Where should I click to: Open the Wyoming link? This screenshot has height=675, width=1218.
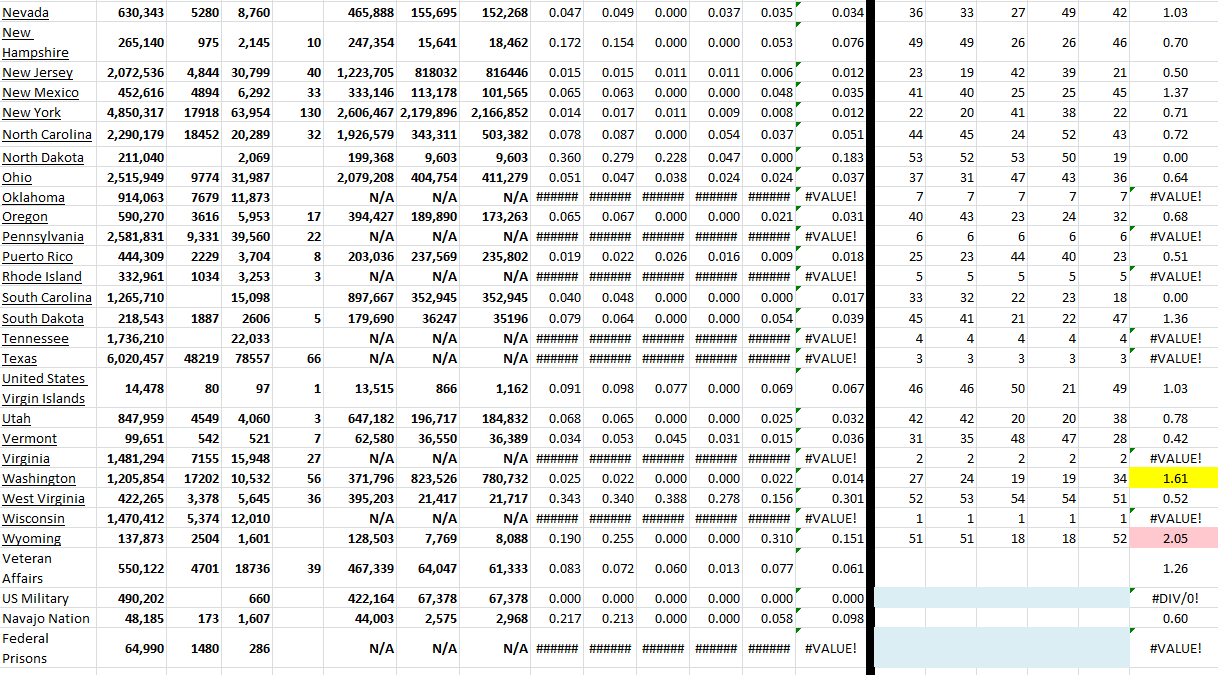pyautogui.click(x=31, y=539)
